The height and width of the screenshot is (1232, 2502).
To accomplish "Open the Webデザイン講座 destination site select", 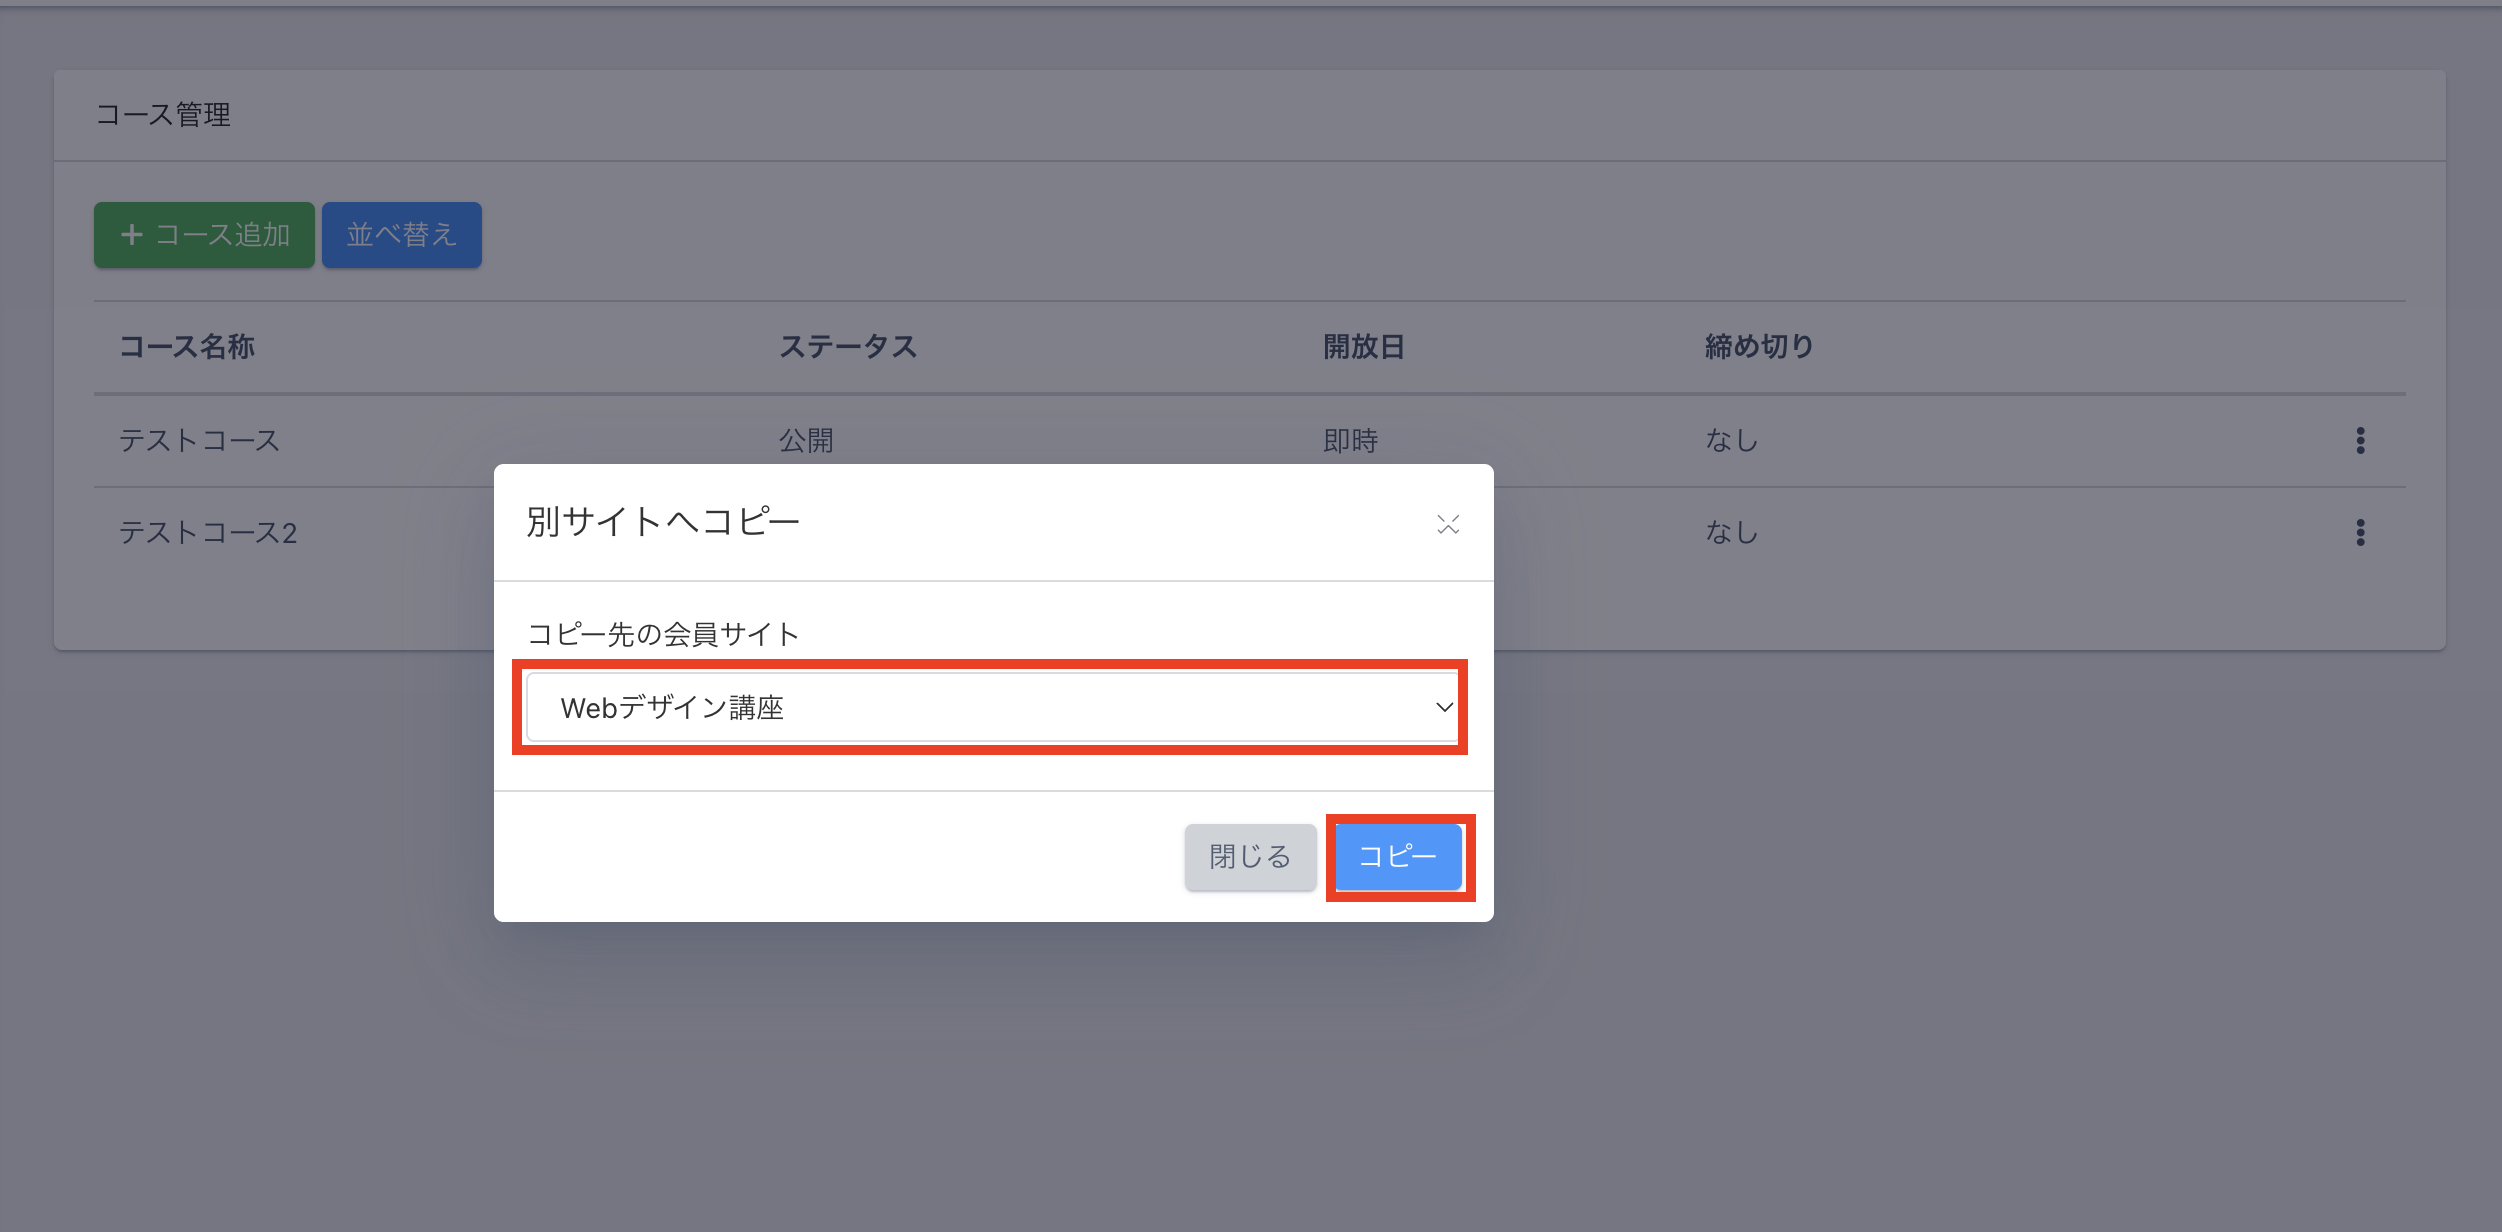I will (x=990, y=707).
